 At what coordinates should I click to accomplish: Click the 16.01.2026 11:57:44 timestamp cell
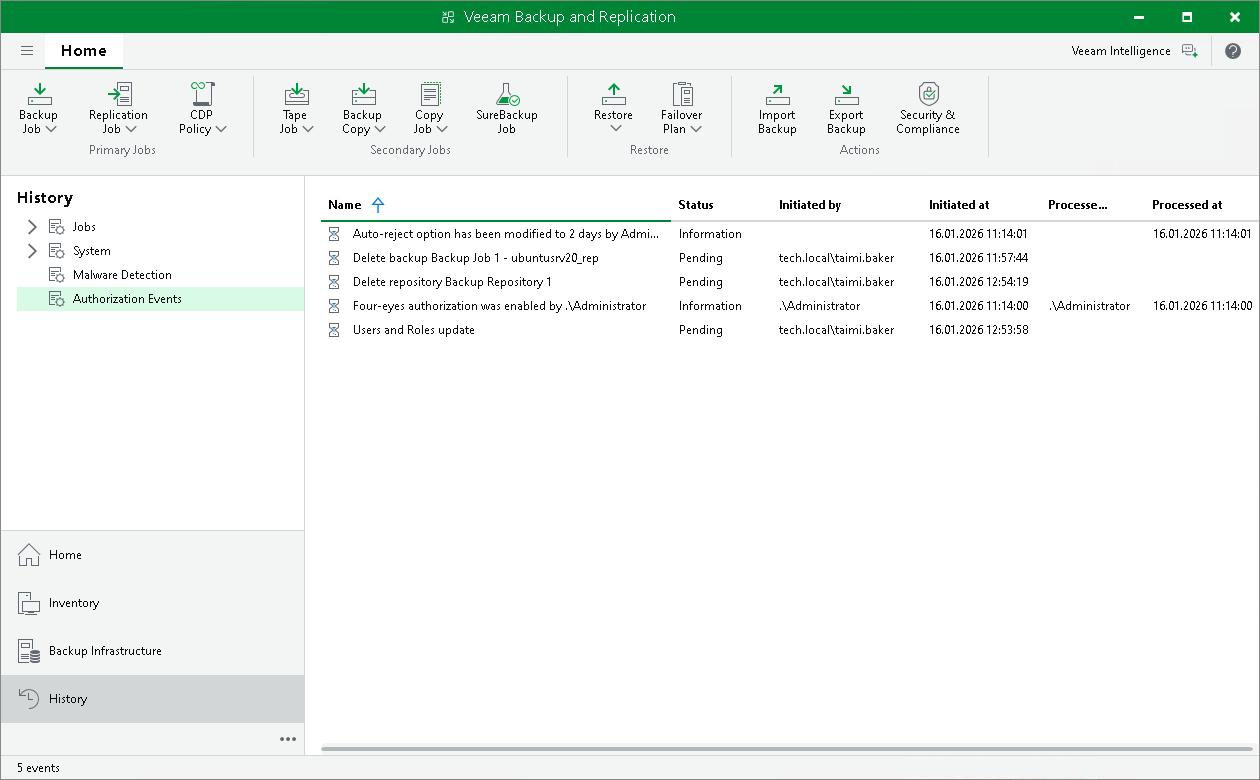coord(978,258)
